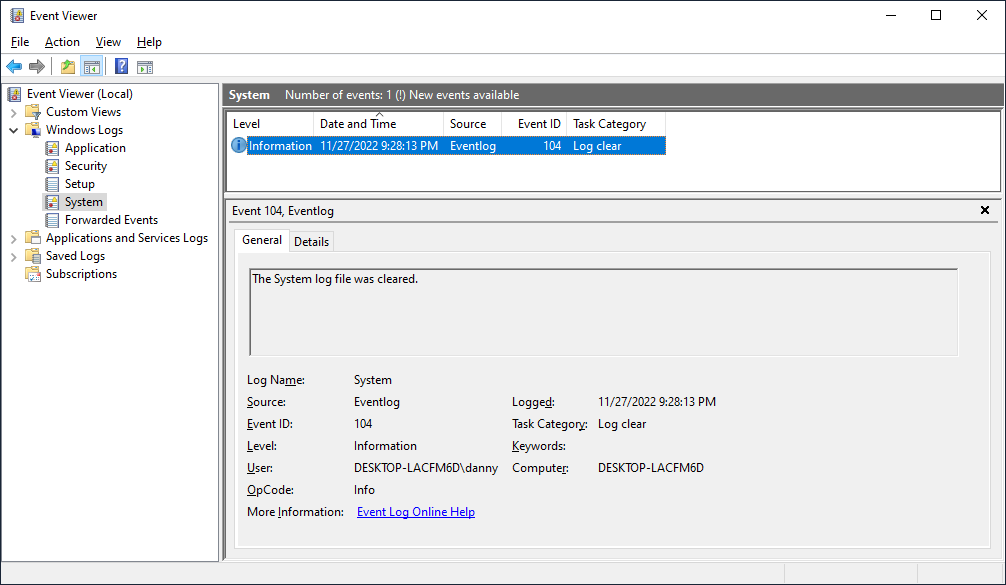Click the Application log icon
Viewport: 1006px width, 585px height.
[52, 148]
